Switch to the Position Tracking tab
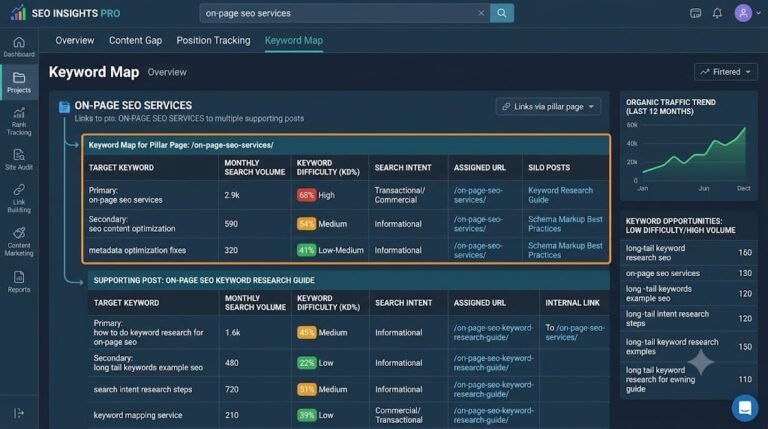 pos(213,41)
